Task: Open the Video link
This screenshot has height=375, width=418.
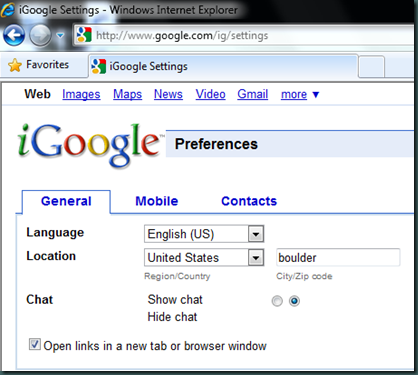Action: [210, 94]
